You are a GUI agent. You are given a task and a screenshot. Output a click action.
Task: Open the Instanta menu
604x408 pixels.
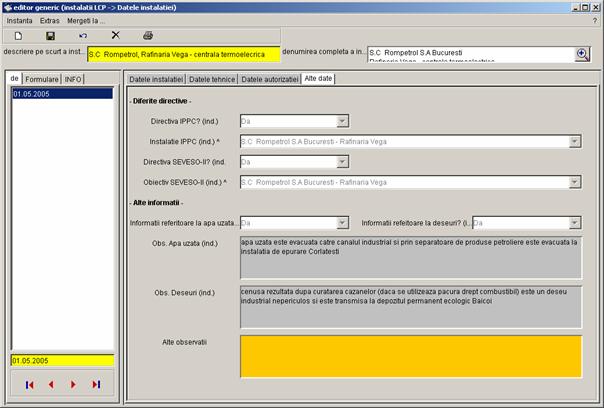[20, 20]
